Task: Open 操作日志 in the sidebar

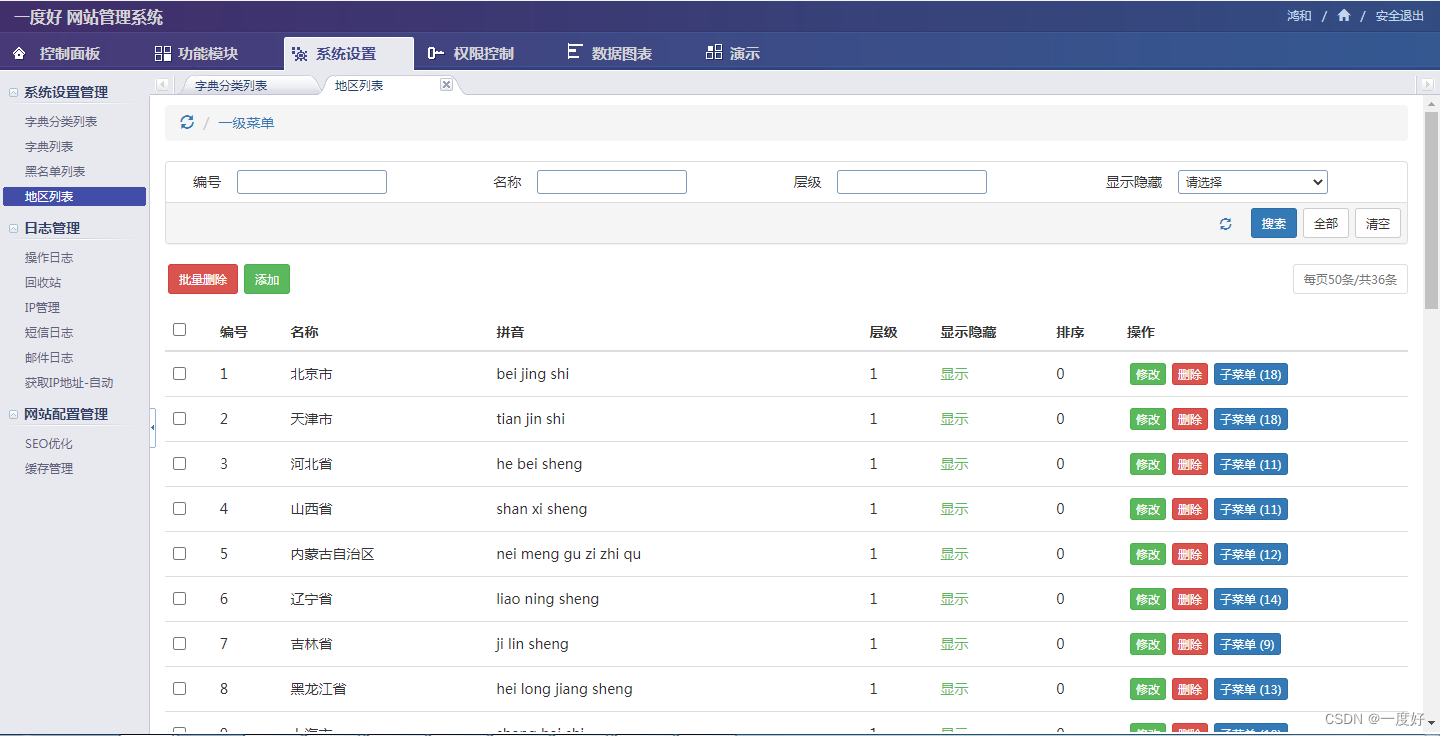Action: pyautogui.click(x=49, y=258)
